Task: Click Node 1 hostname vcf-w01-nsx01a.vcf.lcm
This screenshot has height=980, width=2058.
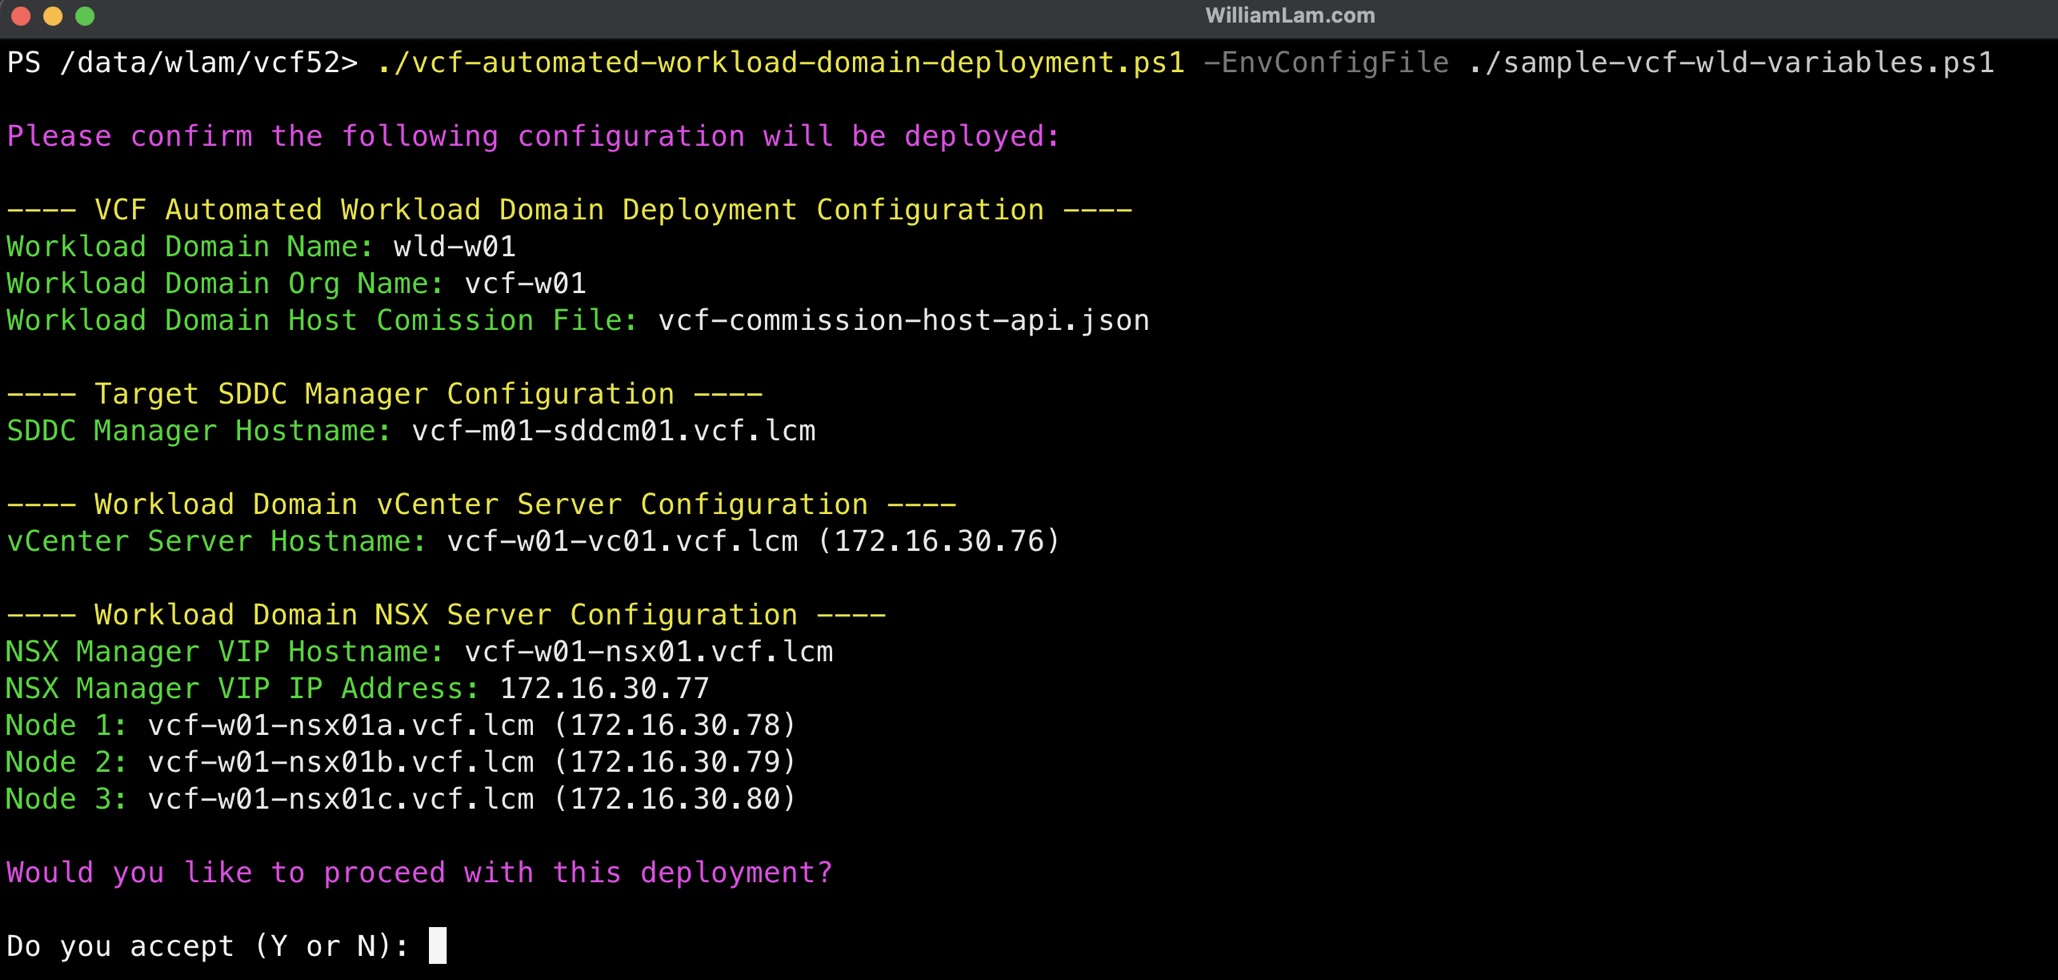Action: (x=341, y=725)
